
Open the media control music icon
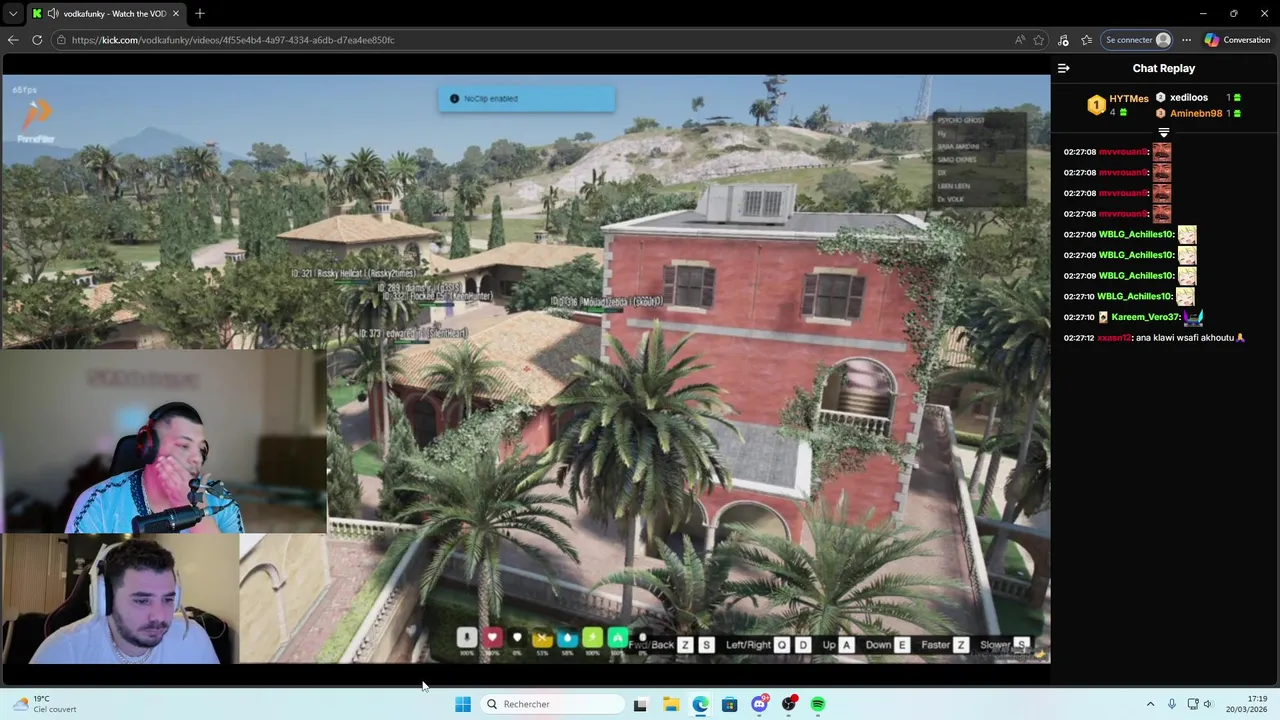point(1063,40)
